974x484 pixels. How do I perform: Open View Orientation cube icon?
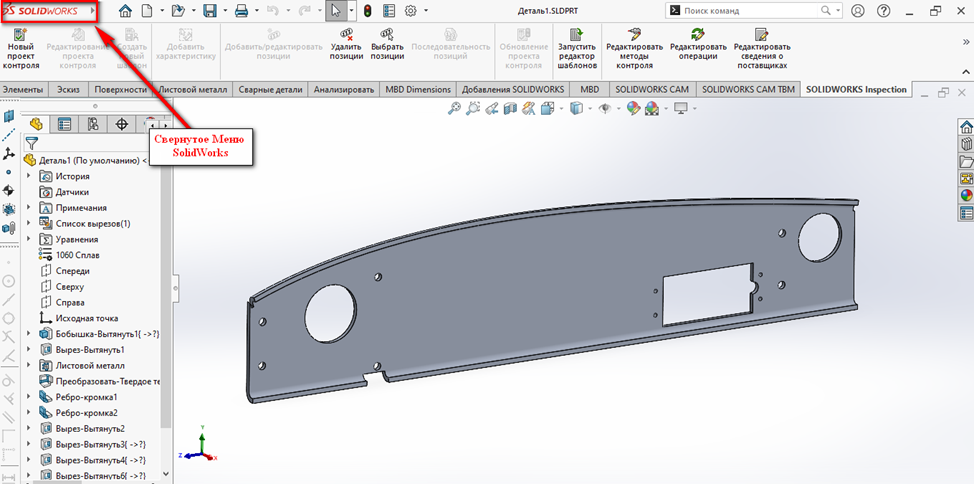[547, 109]
